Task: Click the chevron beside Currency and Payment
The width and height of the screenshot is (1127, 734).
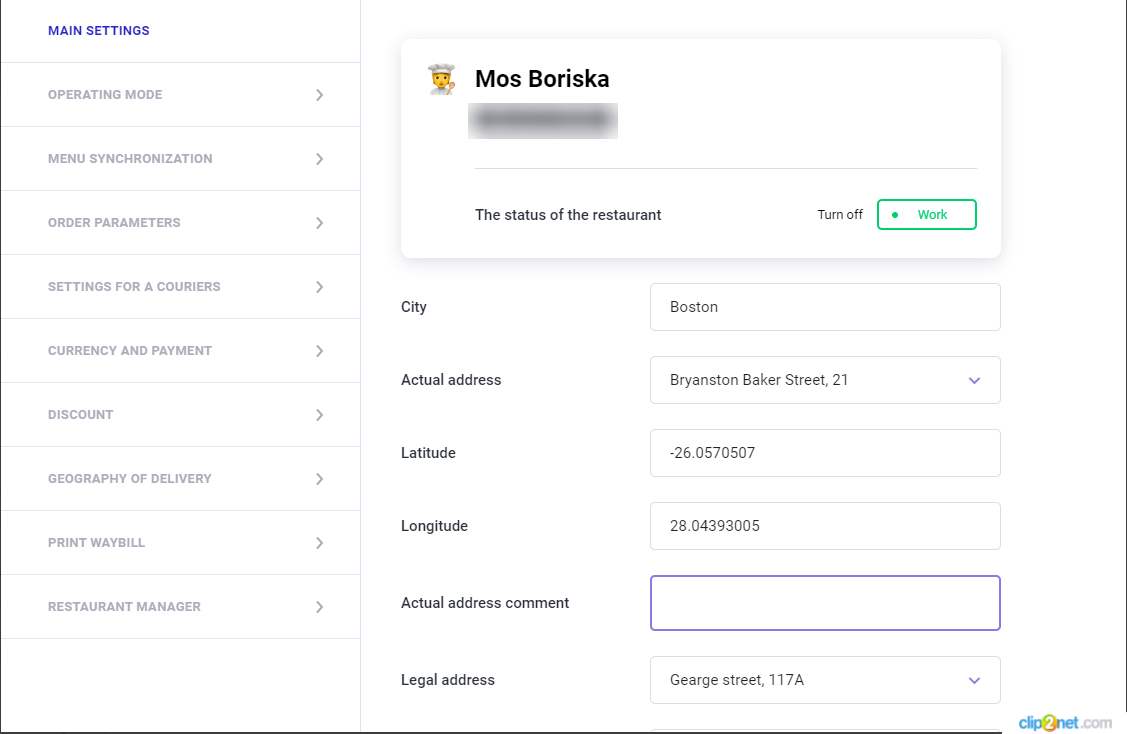Action: click(x=320, y=351)
